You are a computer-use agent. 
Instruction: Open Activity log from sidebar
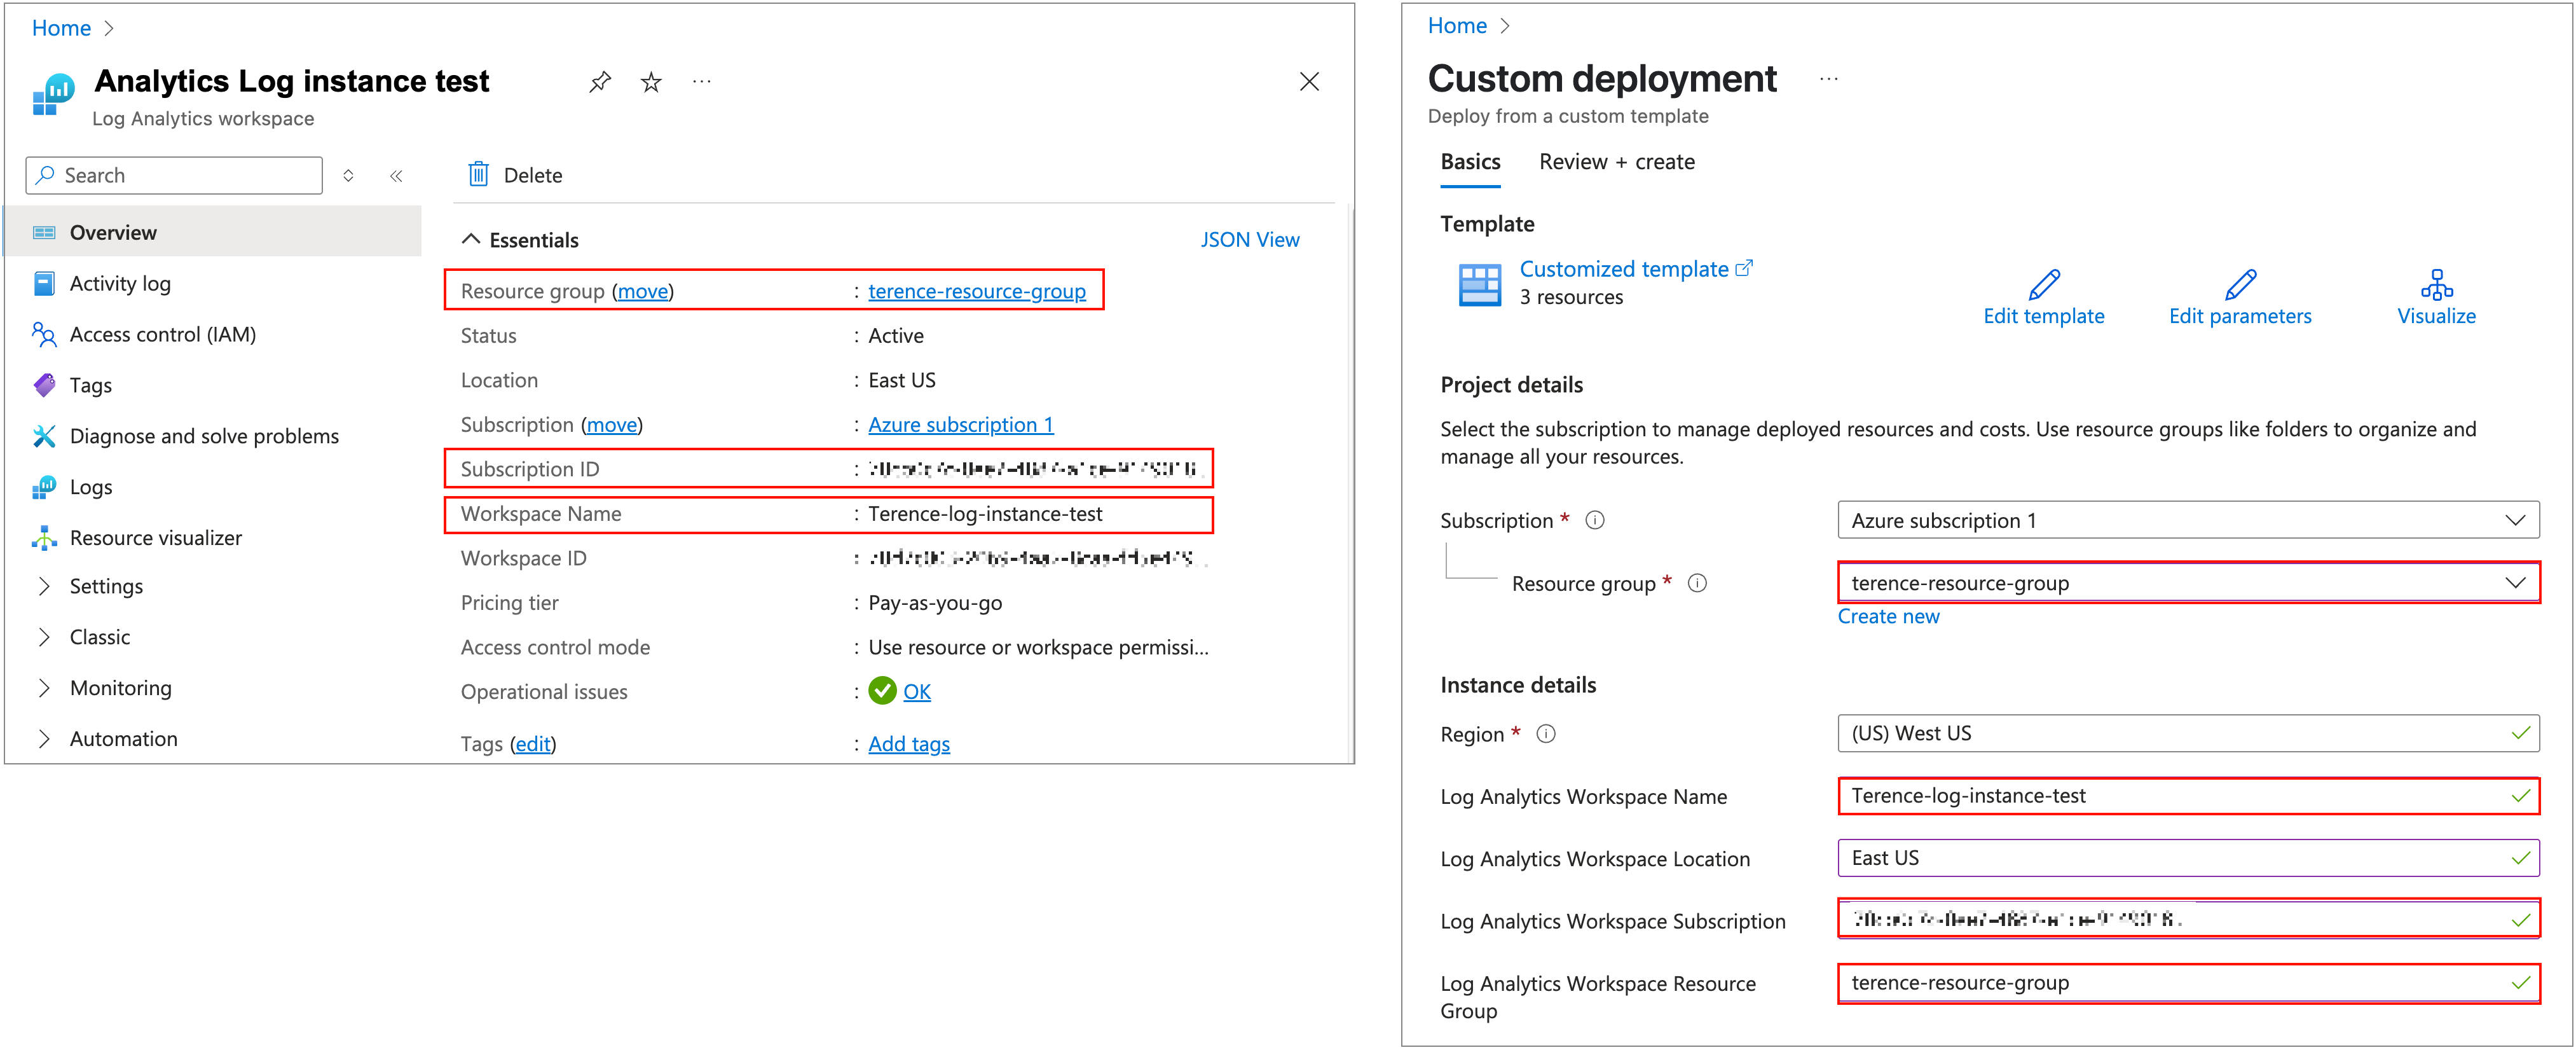(120, 284)
